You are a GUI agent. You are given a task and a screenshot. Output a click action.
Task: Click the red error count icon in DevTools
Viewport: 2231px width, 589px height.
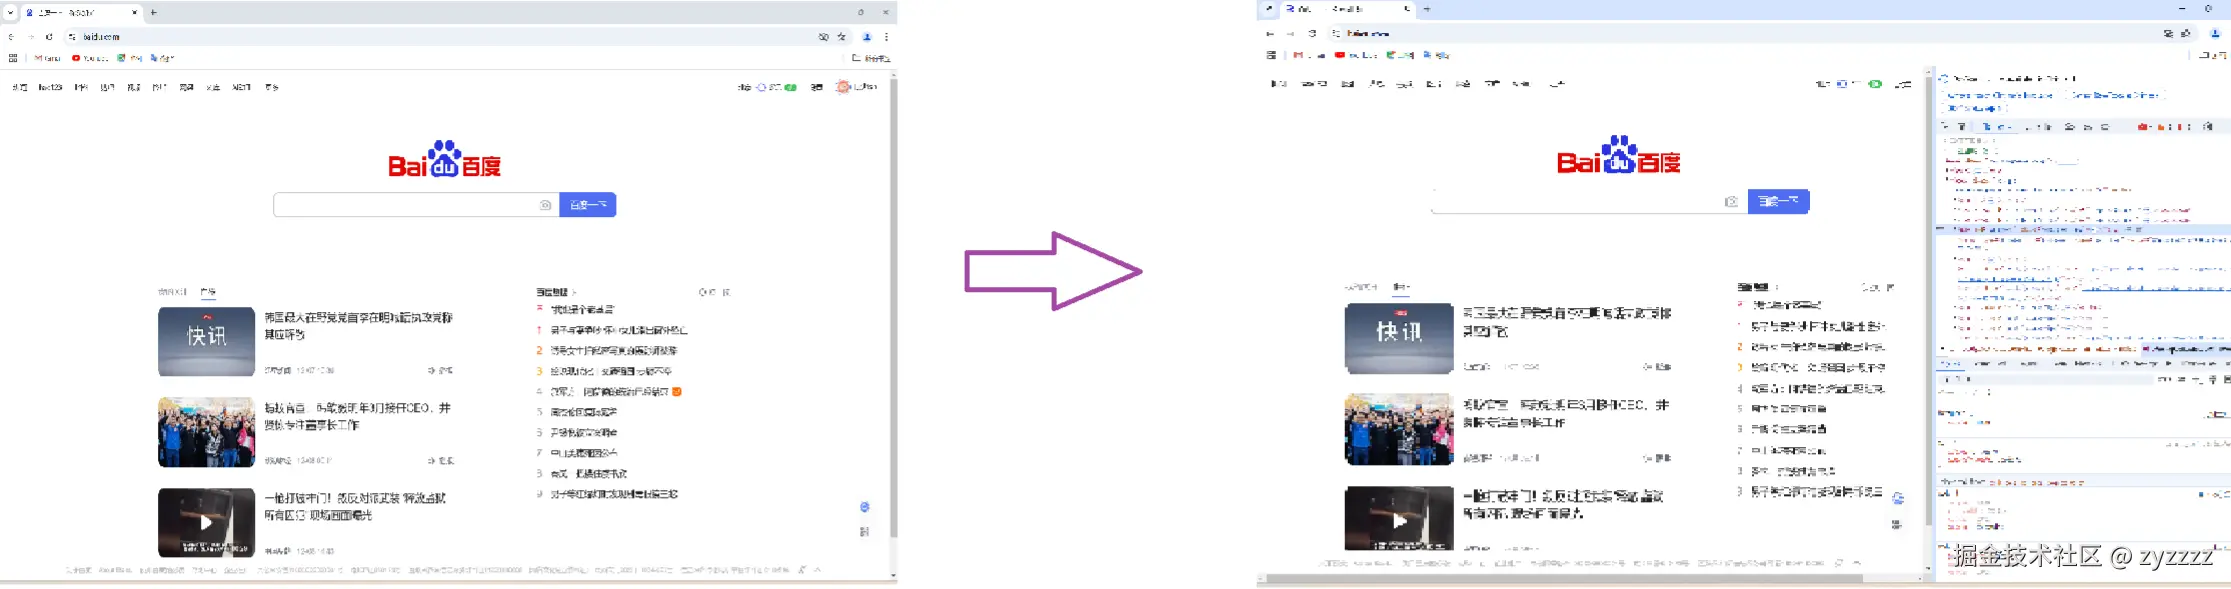(x=2143, y=127)
